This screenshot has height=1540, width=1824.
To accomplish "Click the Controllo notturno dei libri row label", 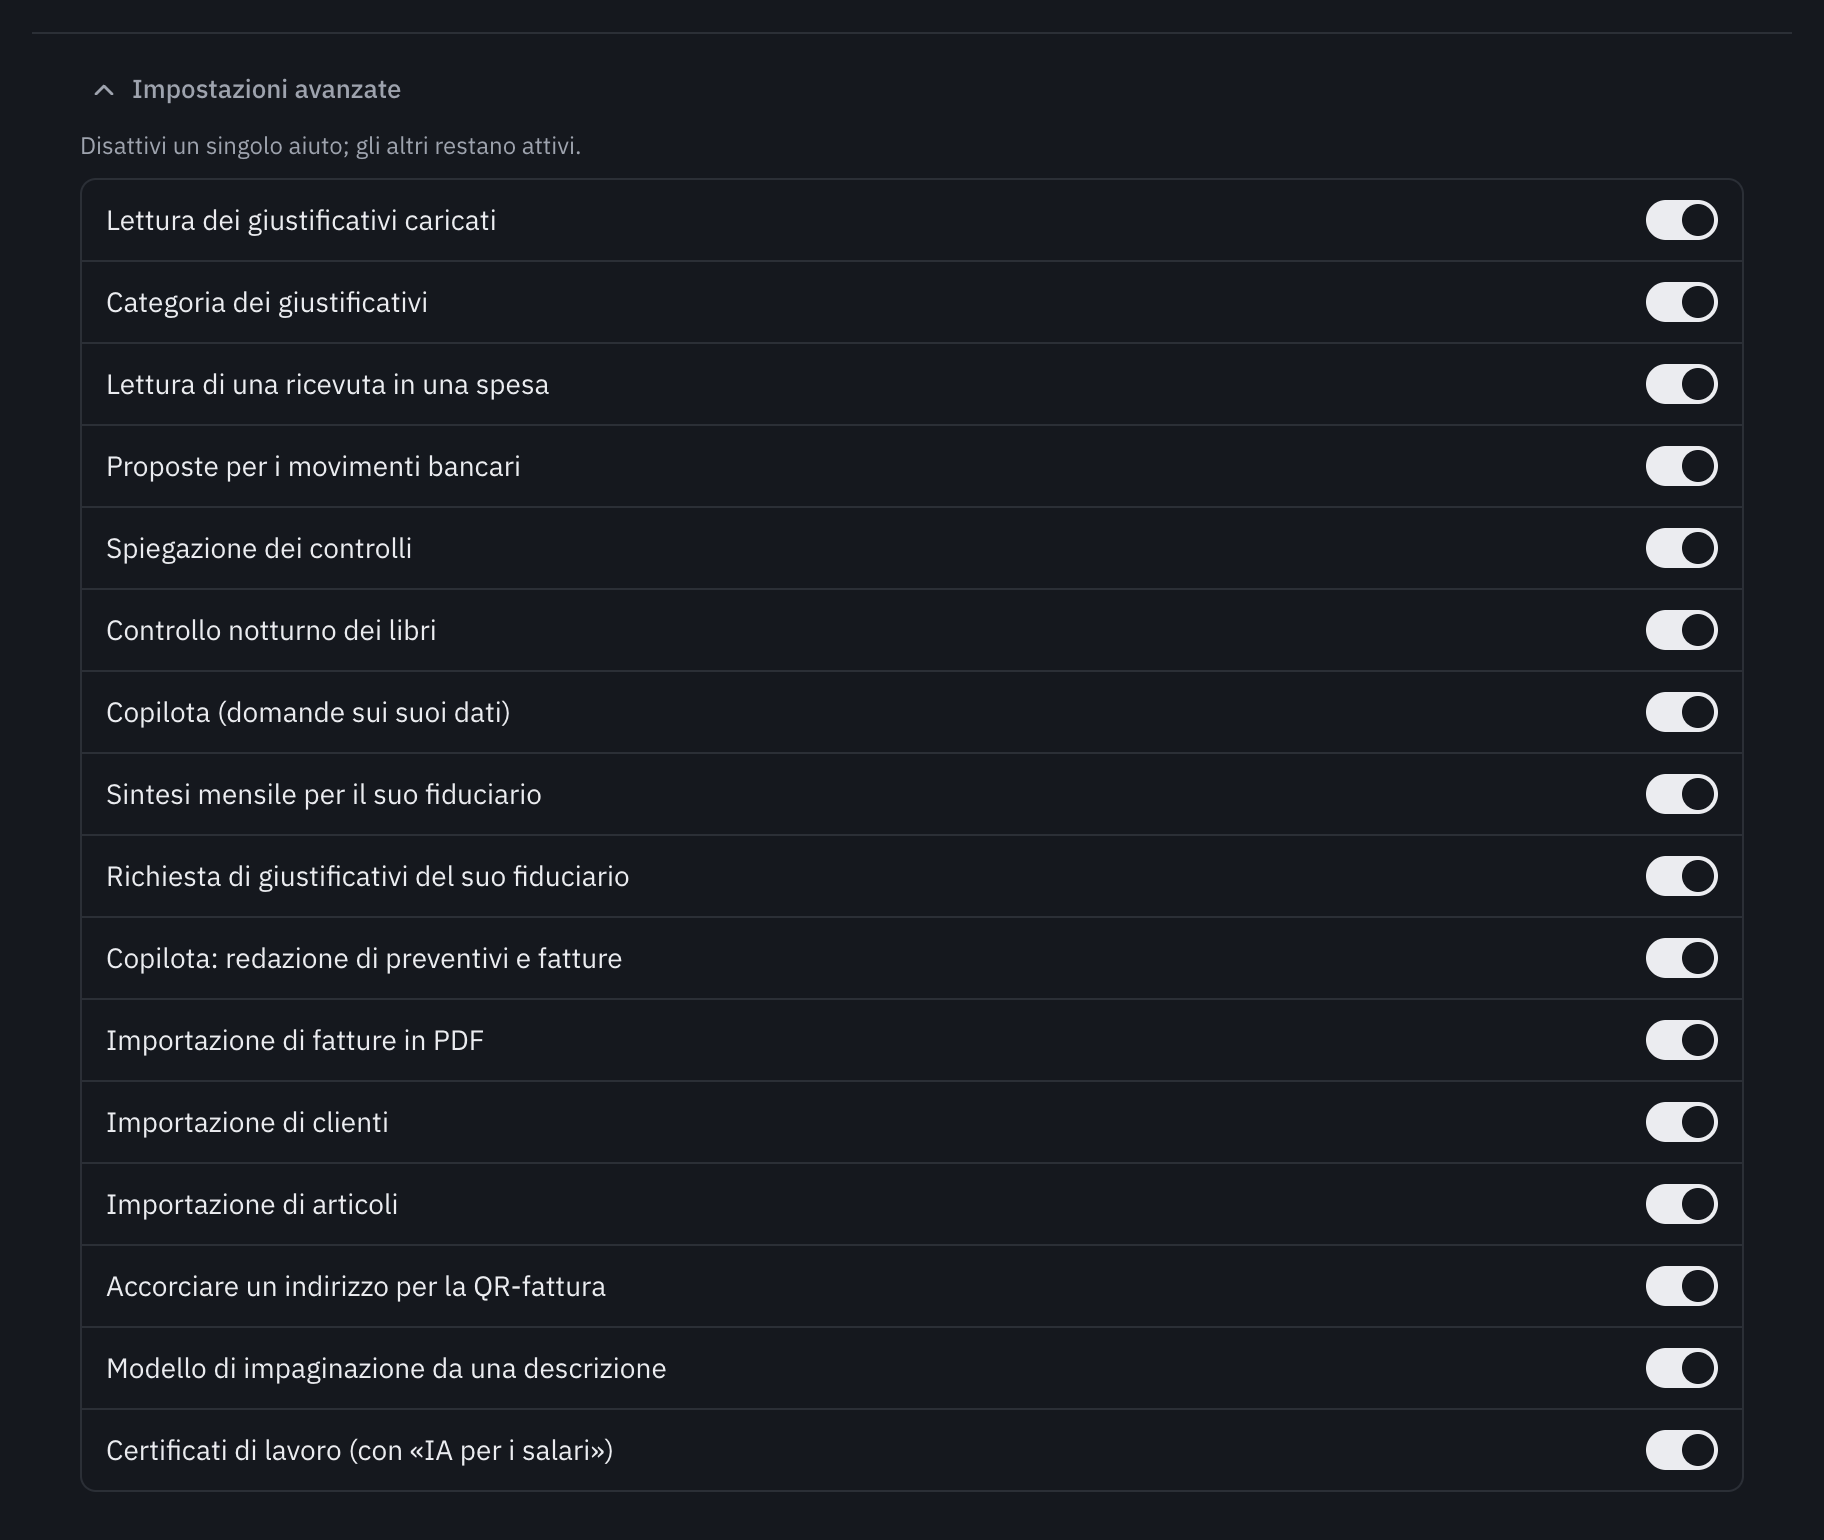I will [271, 630].
